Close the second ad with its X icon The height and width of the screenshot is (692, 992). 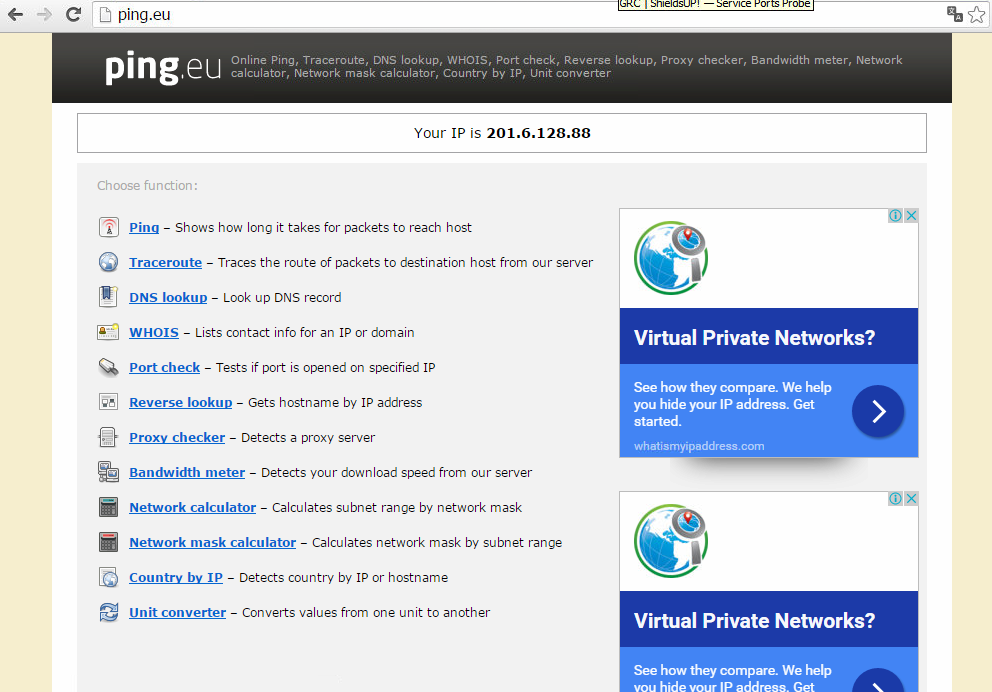point(911,498)
